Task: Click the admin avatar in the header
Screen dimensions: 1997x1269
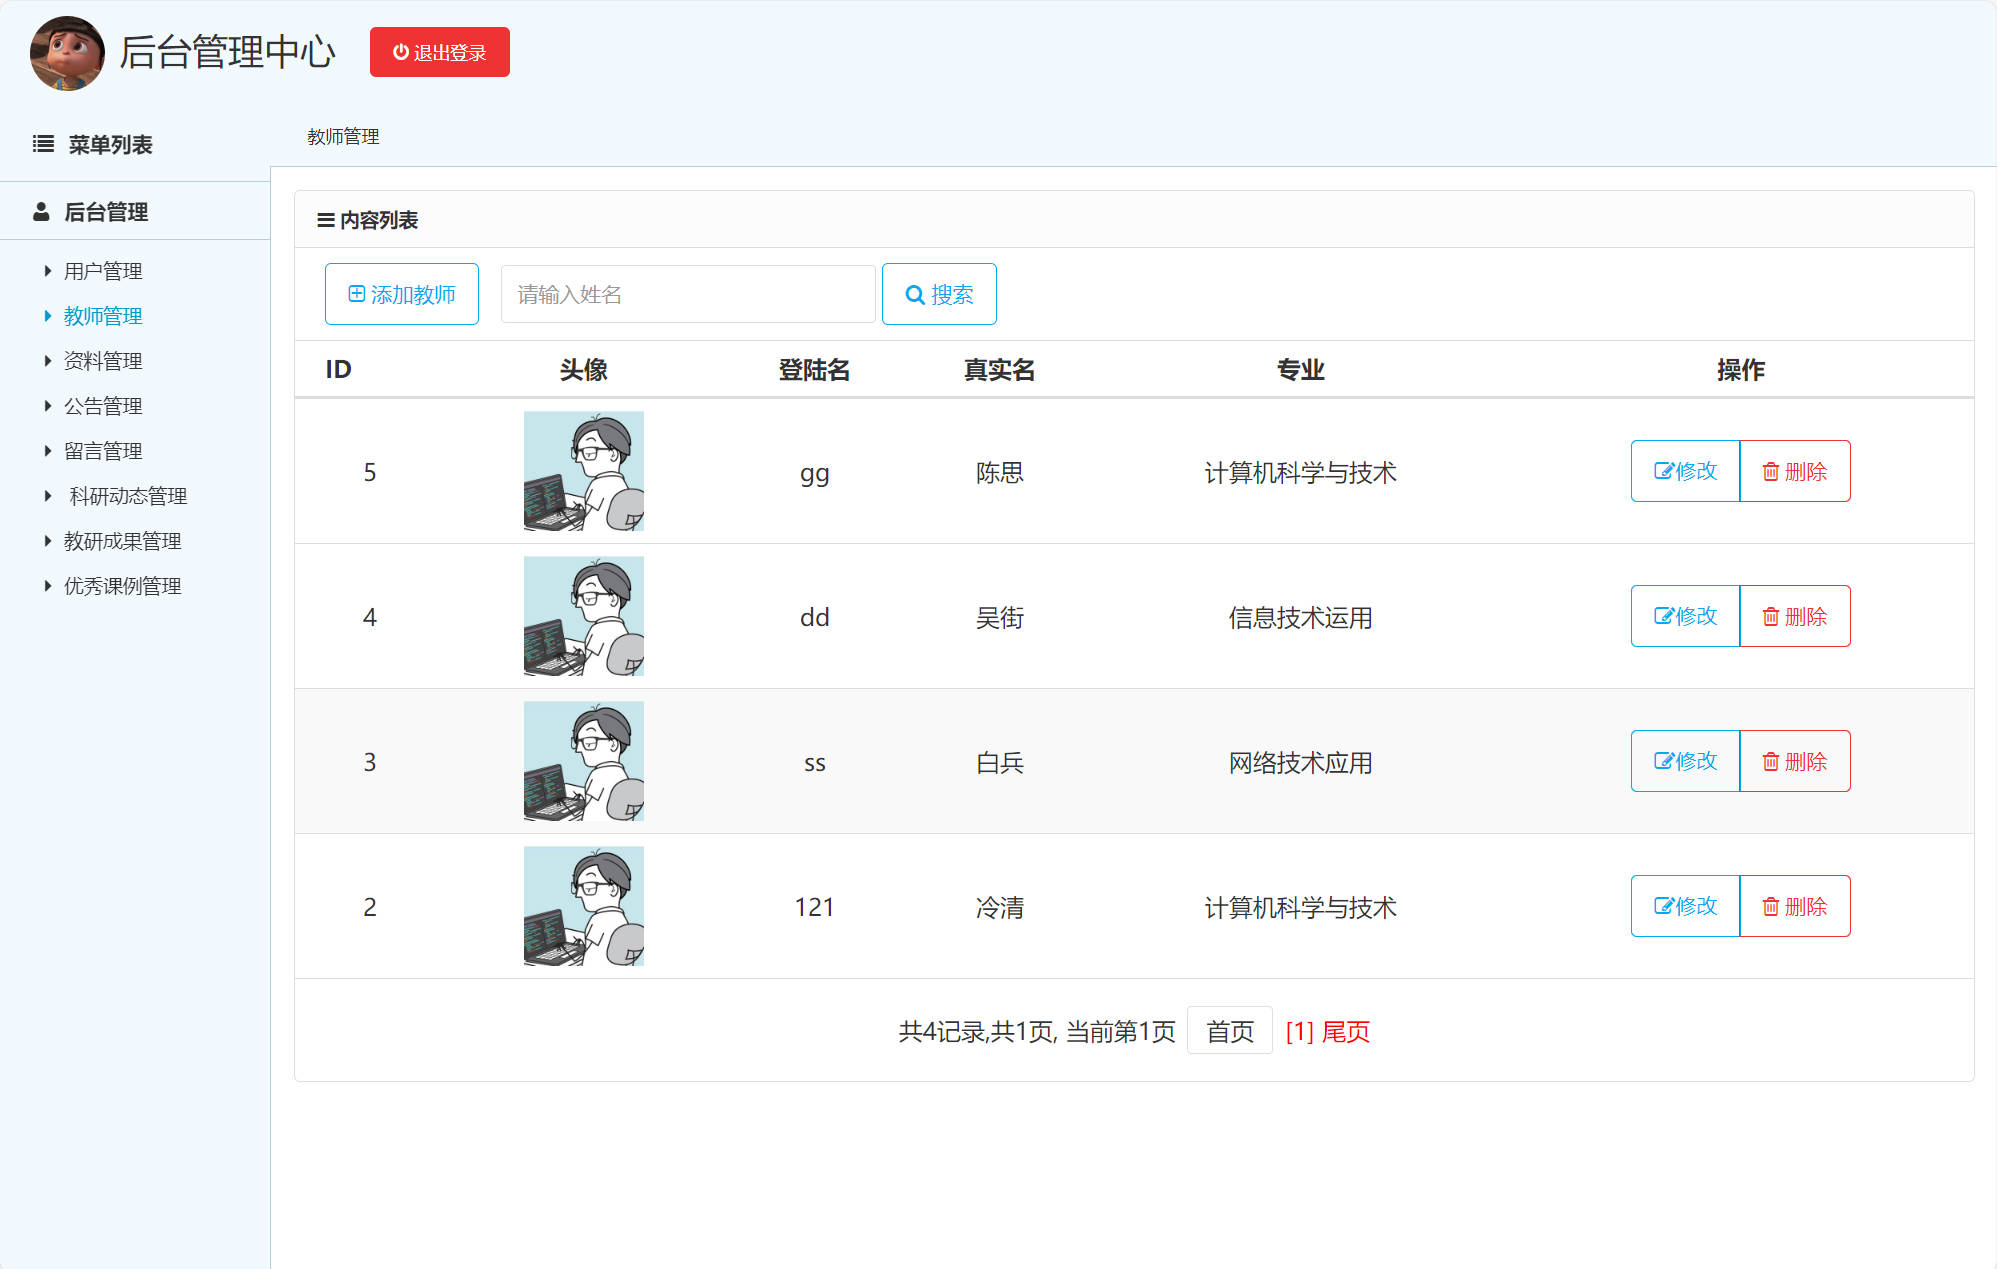Action: click(x=67, y=53)
